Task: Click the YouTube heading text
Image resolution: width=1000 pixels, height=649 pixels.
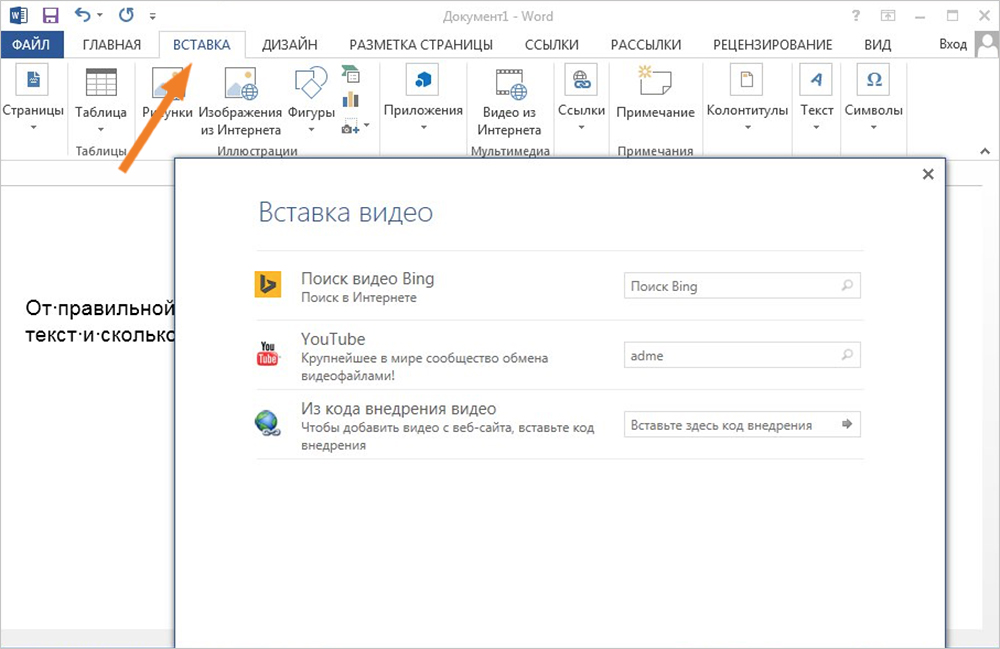Action: pyautogui.click(x=333, y=339)
